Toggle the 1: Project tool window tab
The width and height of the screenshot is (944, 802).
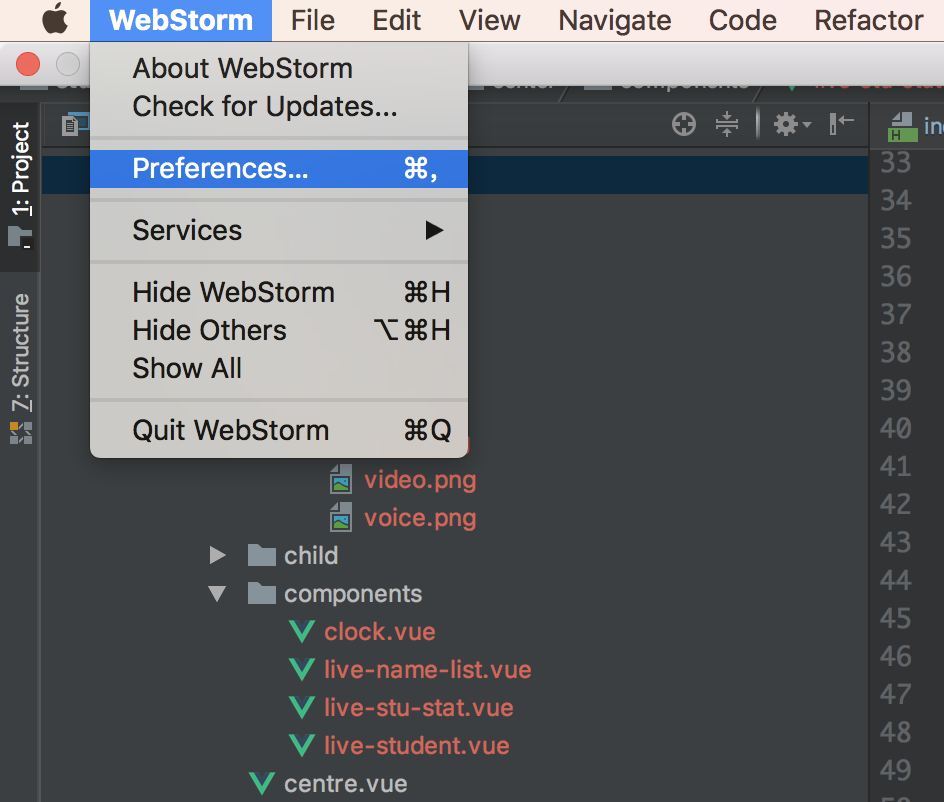pyautogui.click(x=20, y=183)
